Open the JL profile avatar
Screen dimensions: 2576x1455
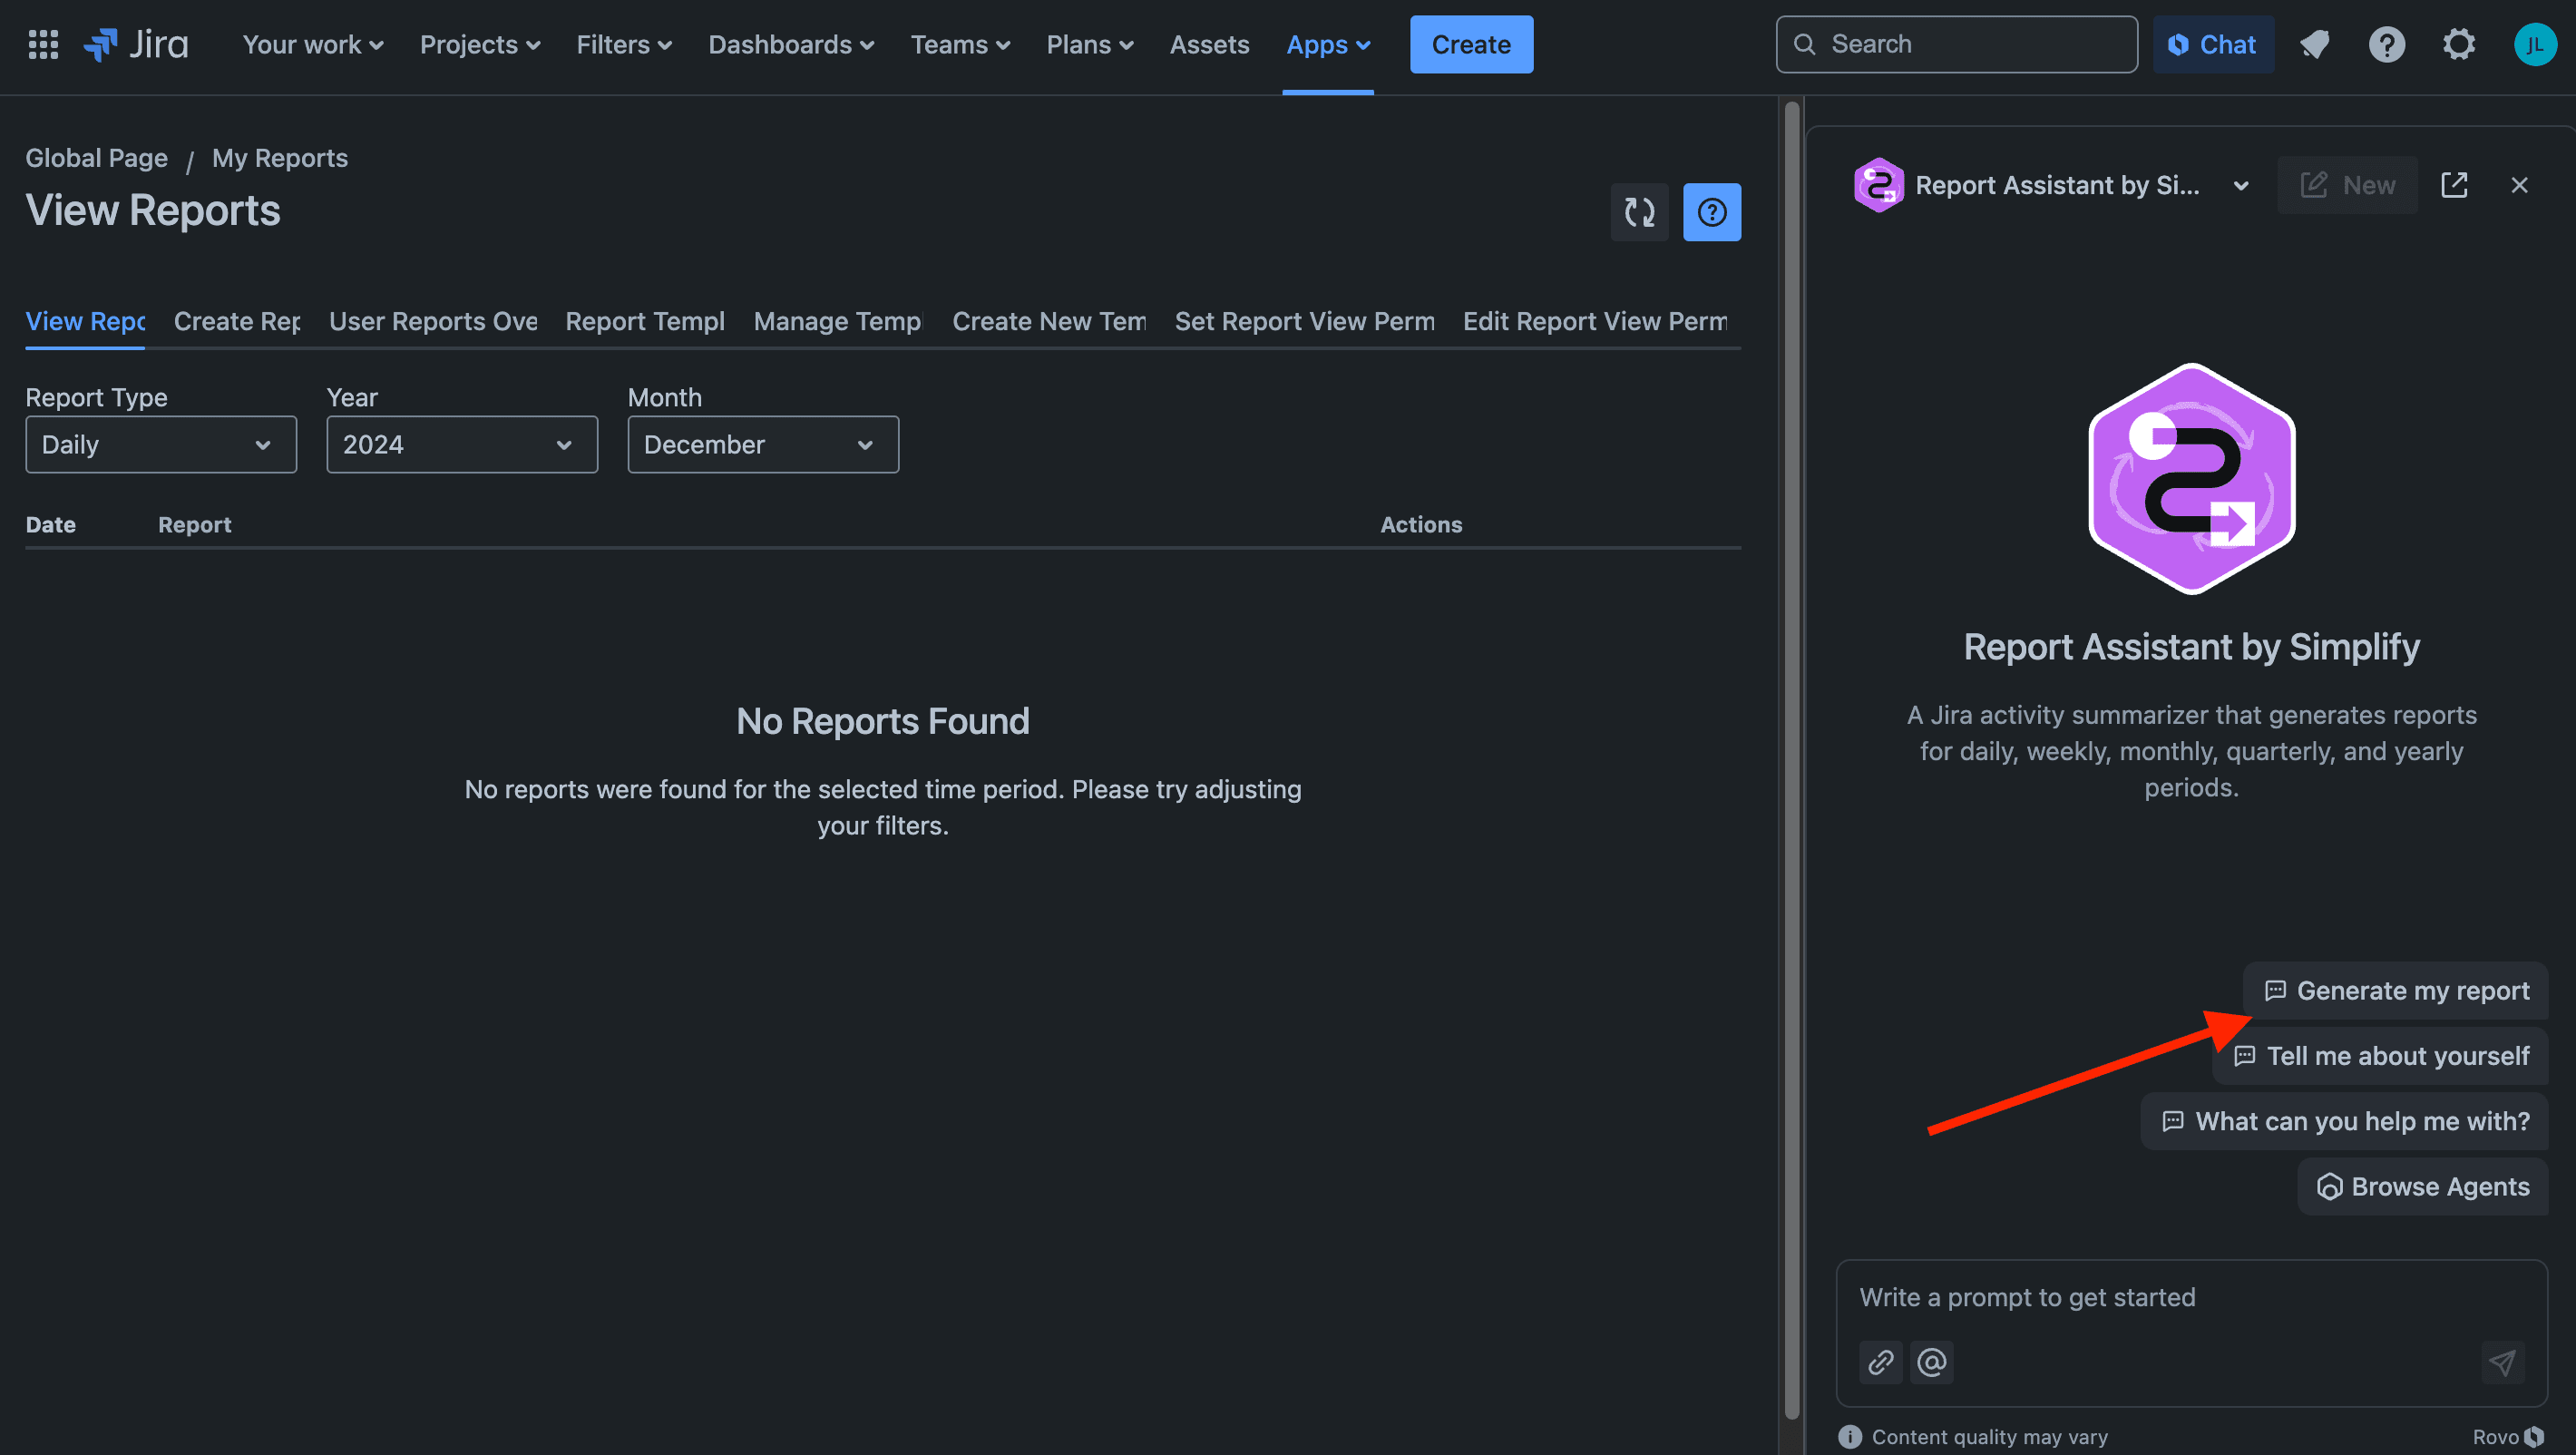tap(2534, 44)
